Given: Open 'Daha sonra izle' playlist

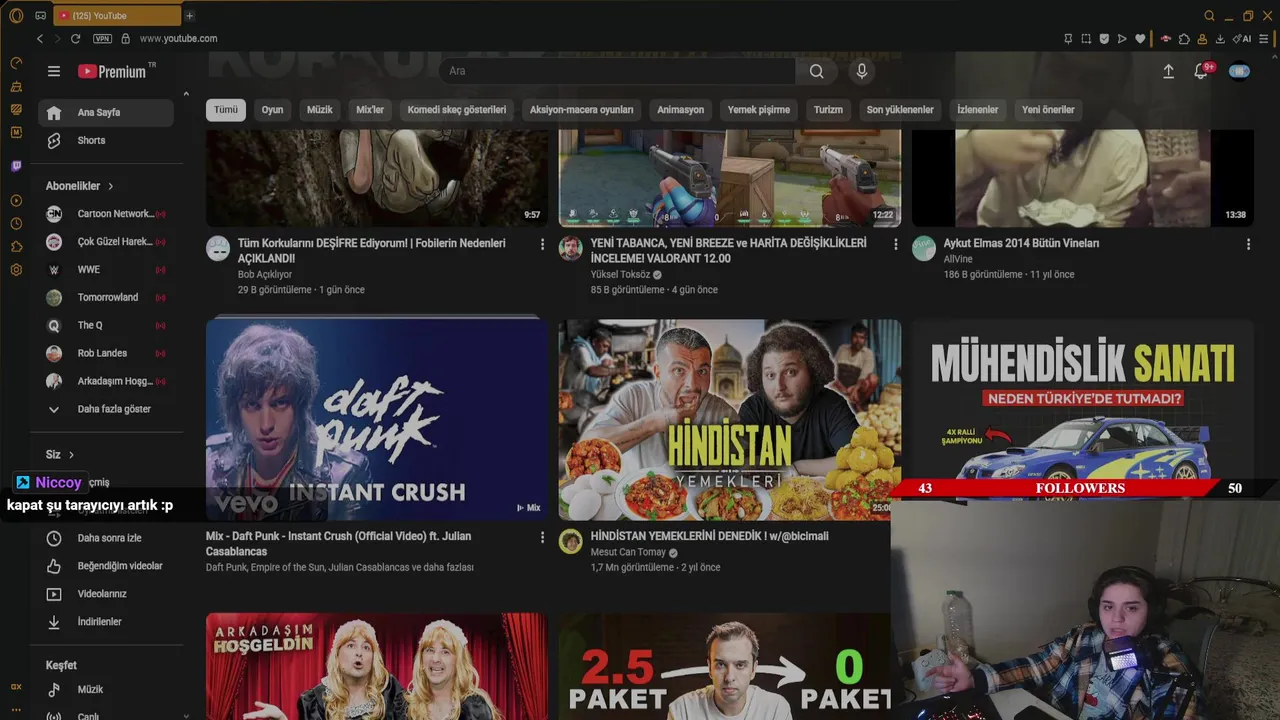Looking at the screenshot, I should [106, 538].
